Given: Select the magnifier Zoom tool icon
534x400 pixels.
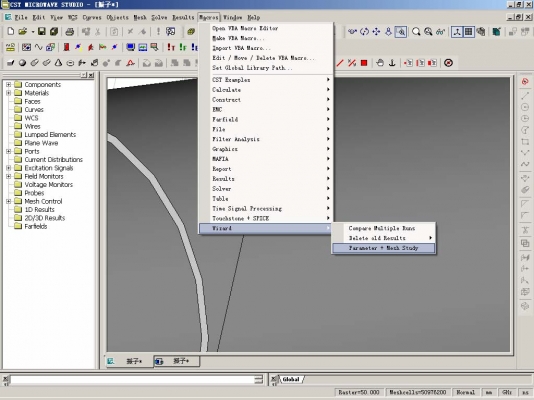Looking at the screenshot, I should pyautogui.click(x=416, y=32).
